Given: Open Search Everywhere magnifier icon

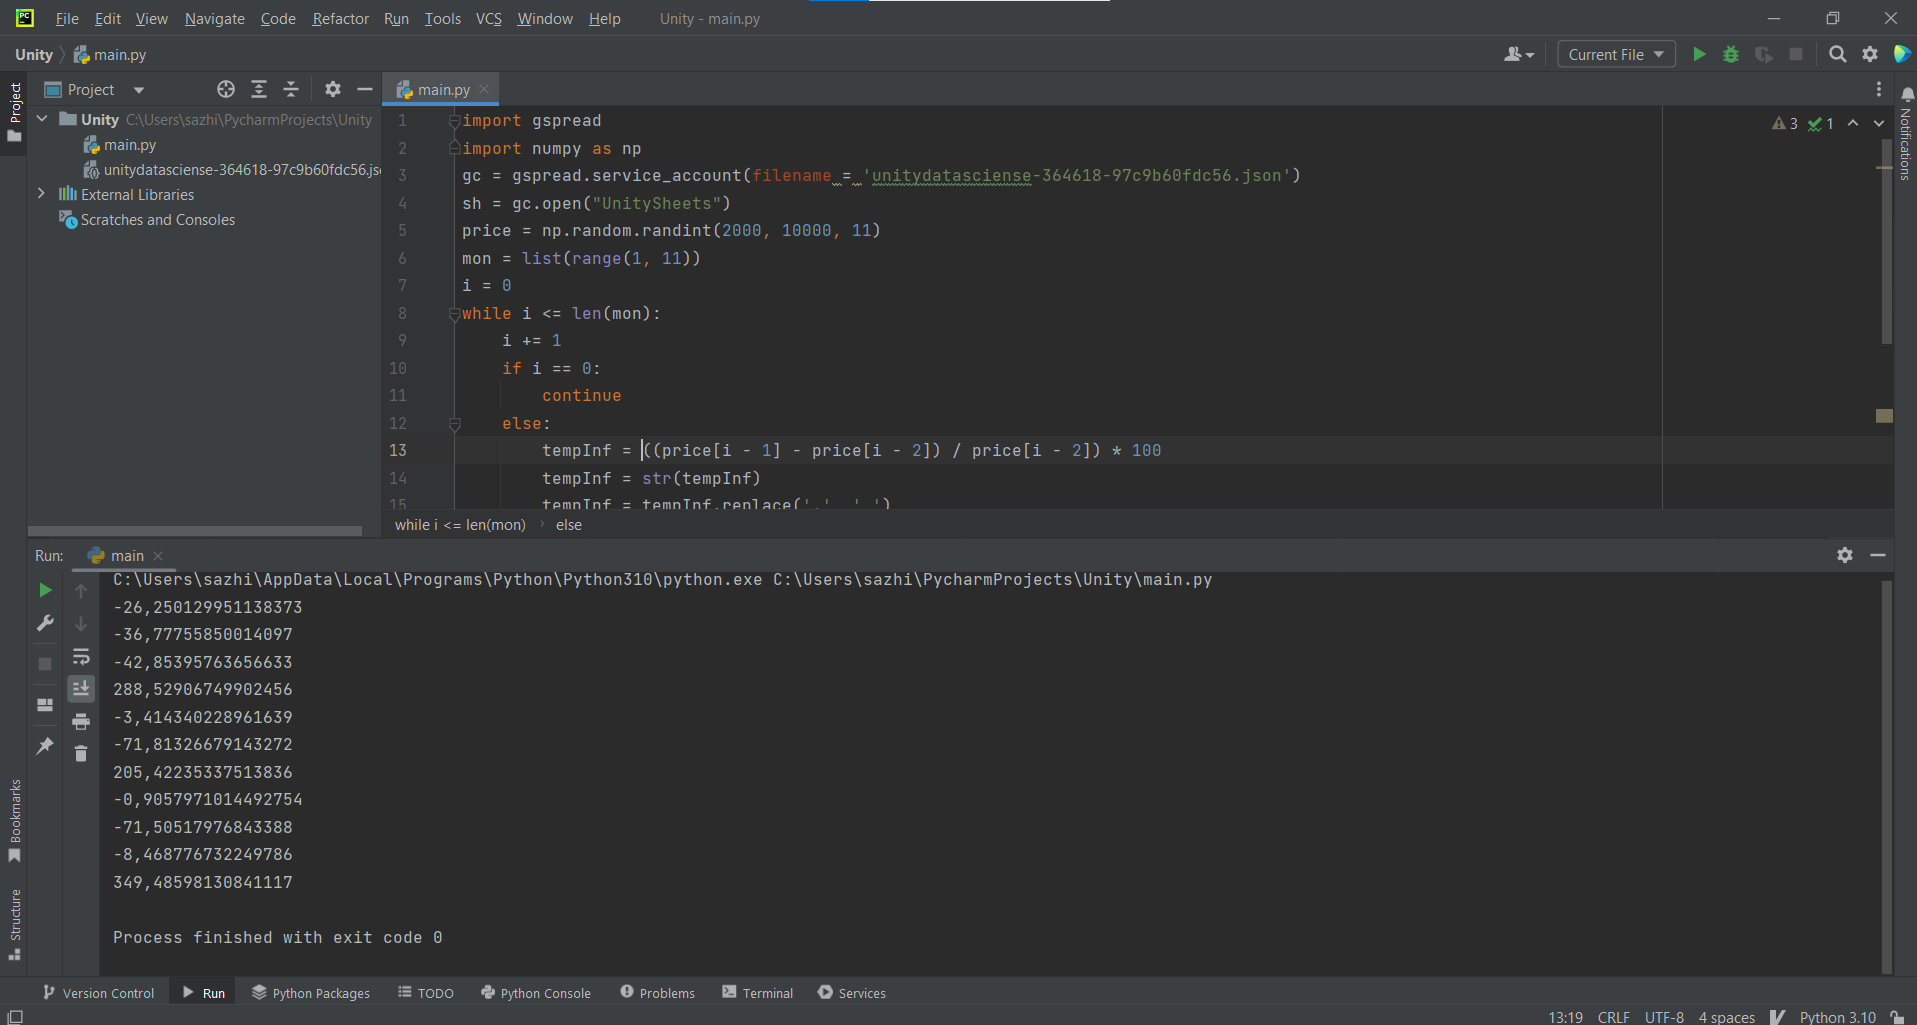Looking at the screenshot, I should tap(1837, 54).
